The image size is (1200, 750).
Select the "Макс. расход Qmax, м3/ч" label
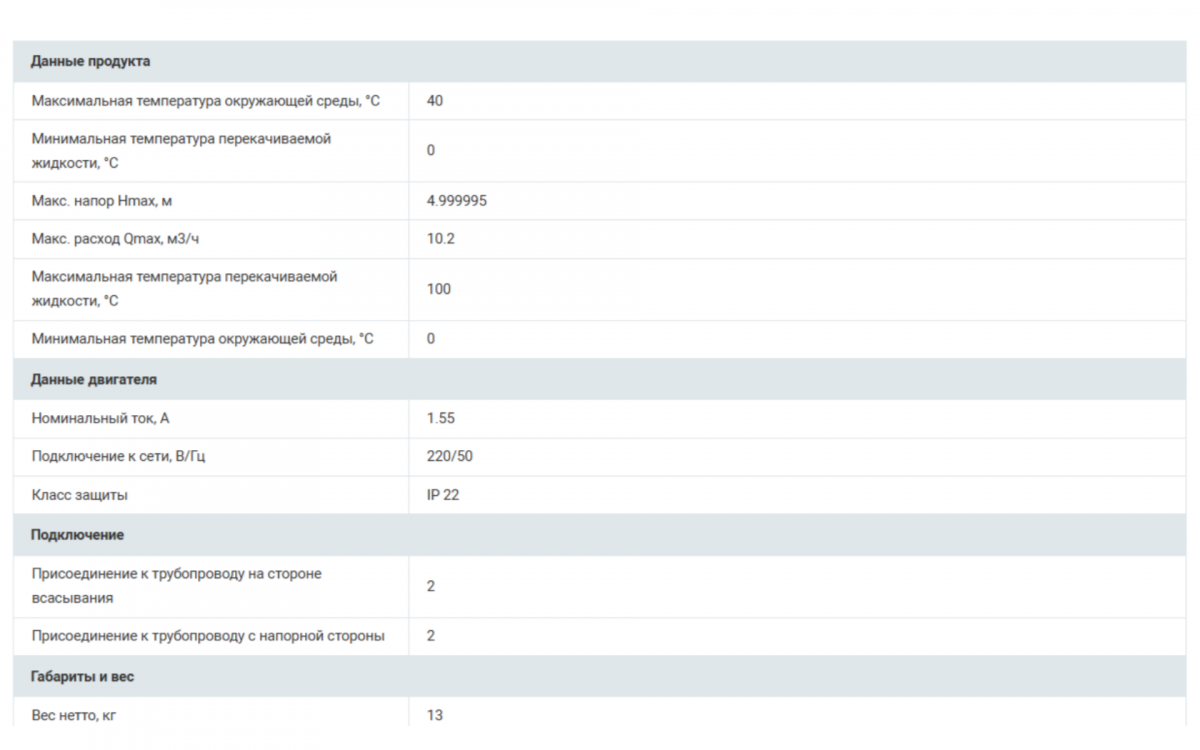click(x=122, y=239)
